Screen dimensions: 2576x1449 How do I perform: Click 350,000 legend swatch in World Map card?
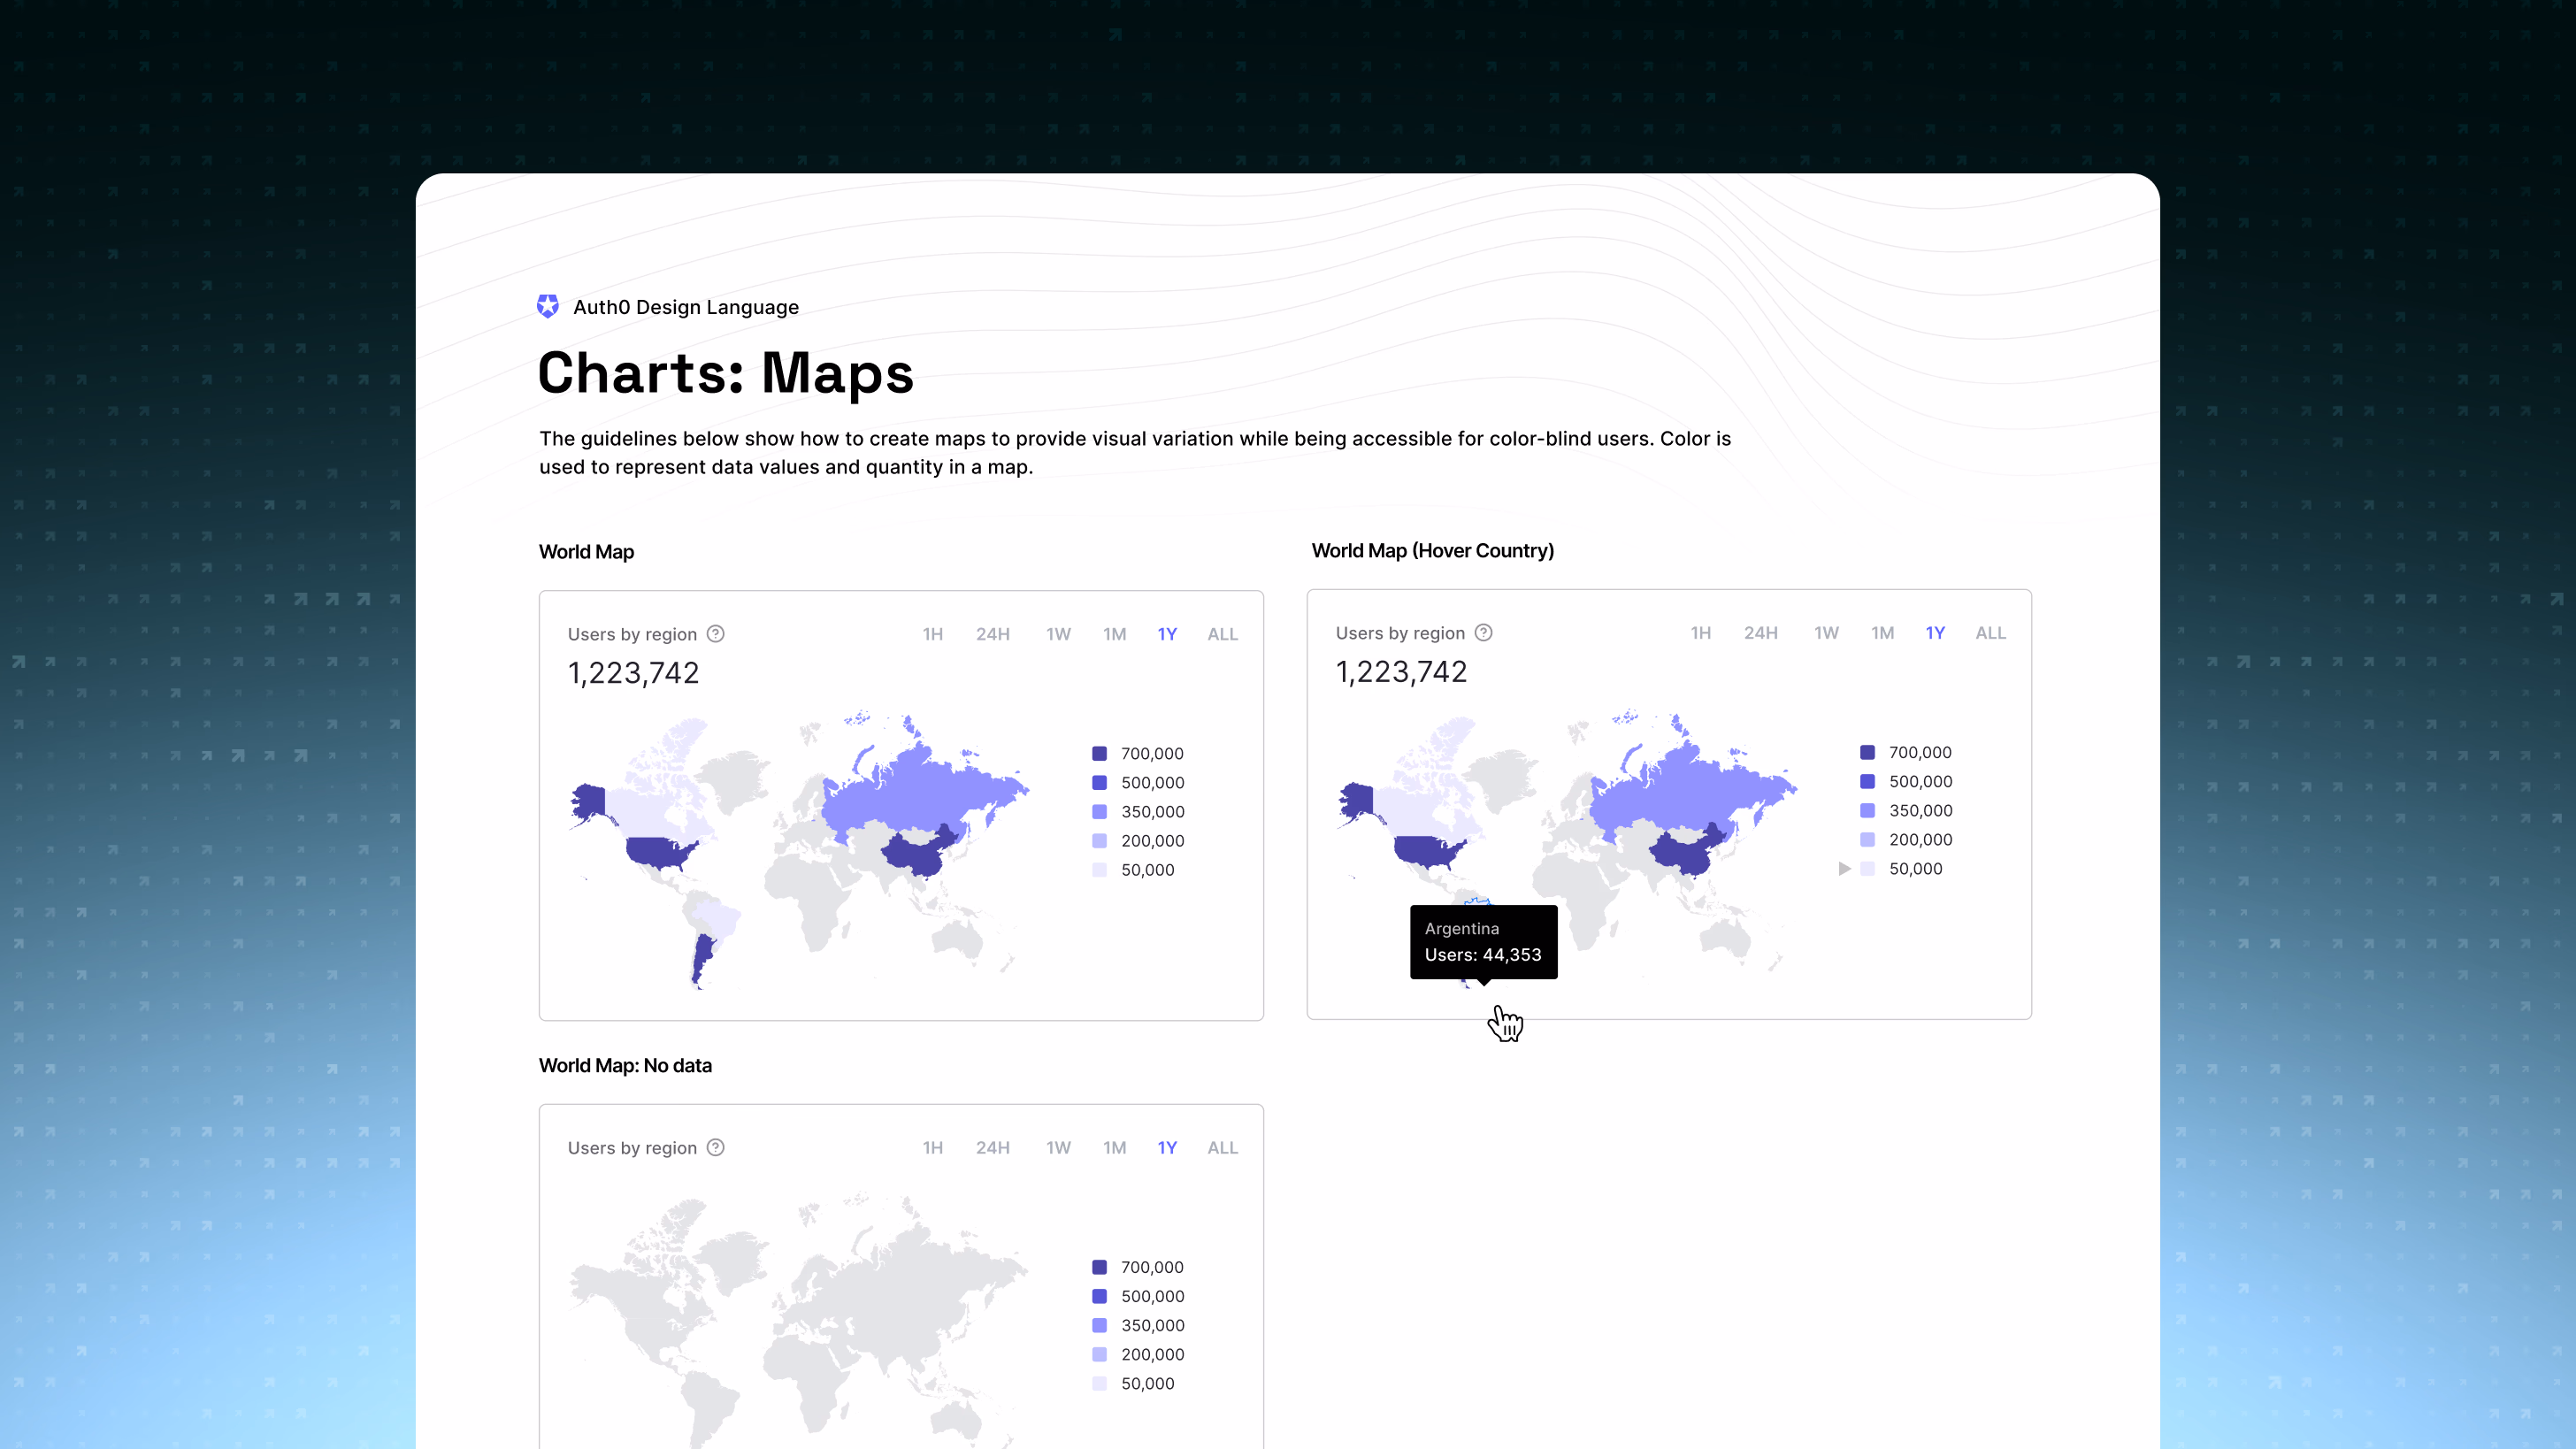tap(1099, 812)
